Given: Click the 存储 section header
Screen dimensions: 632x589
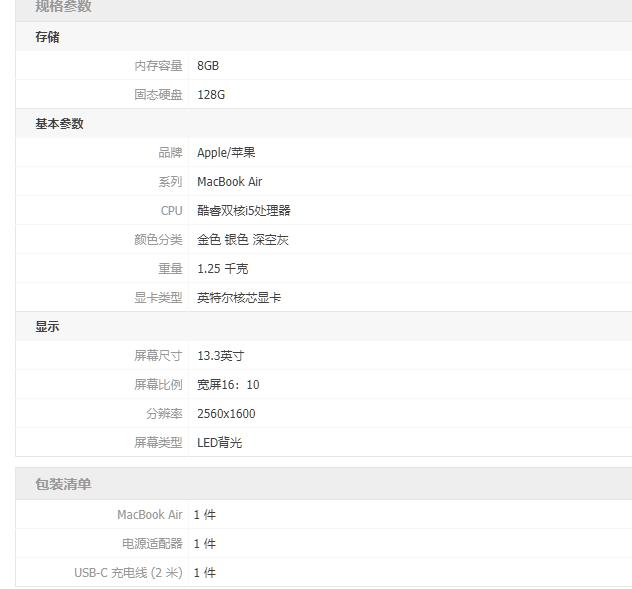Looking at the screenshot, I should click(x=47, y=37).
